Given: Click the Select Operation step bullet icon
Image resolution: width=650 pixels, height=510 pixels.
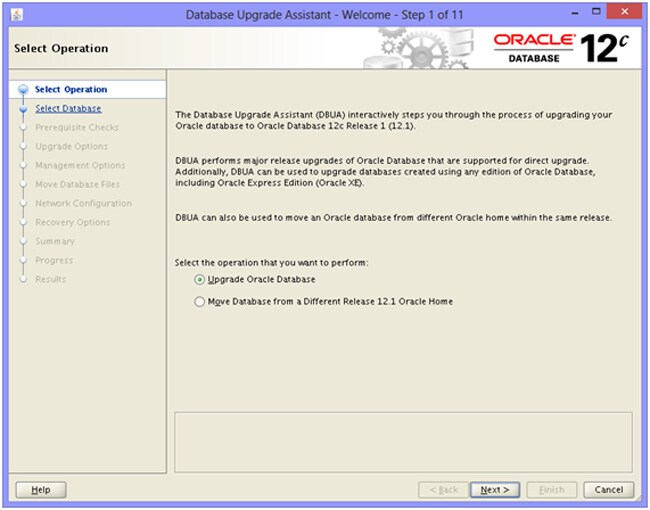Looking at the screenshot, I should point(23,90).
